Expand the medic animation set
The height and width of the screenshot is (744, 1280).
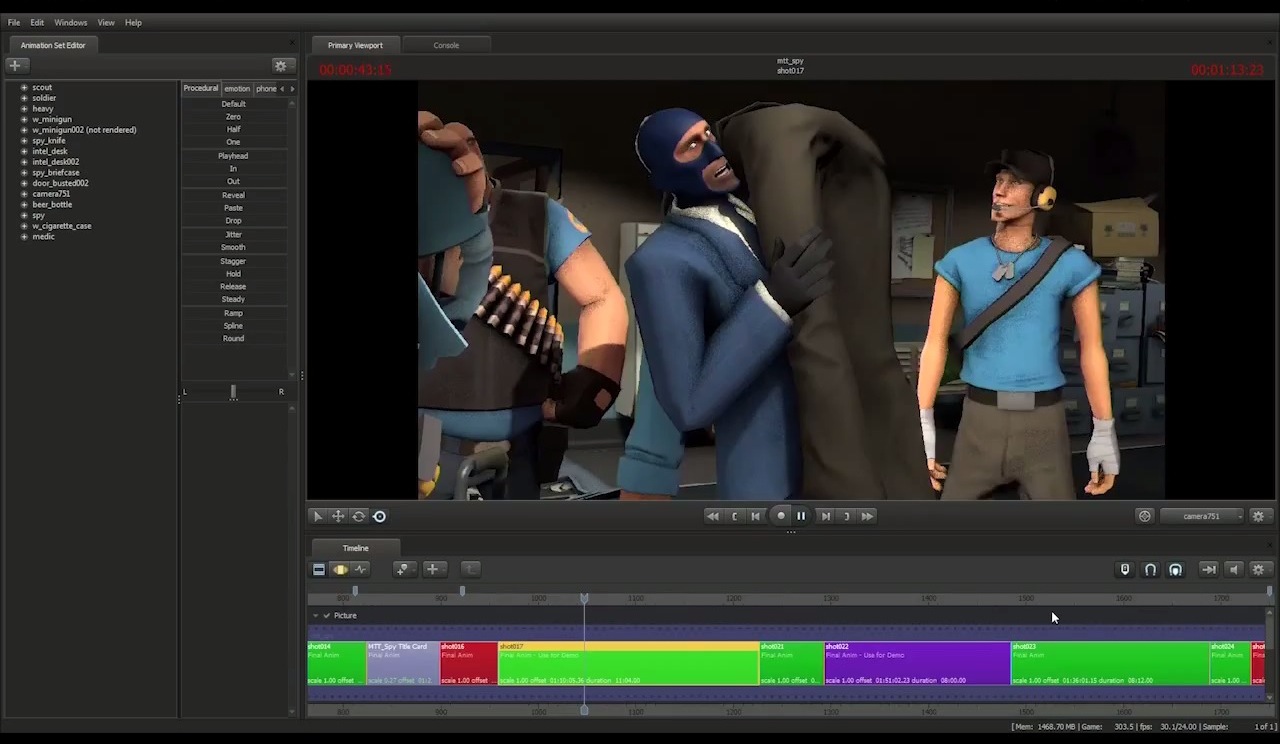coord(23,236)
